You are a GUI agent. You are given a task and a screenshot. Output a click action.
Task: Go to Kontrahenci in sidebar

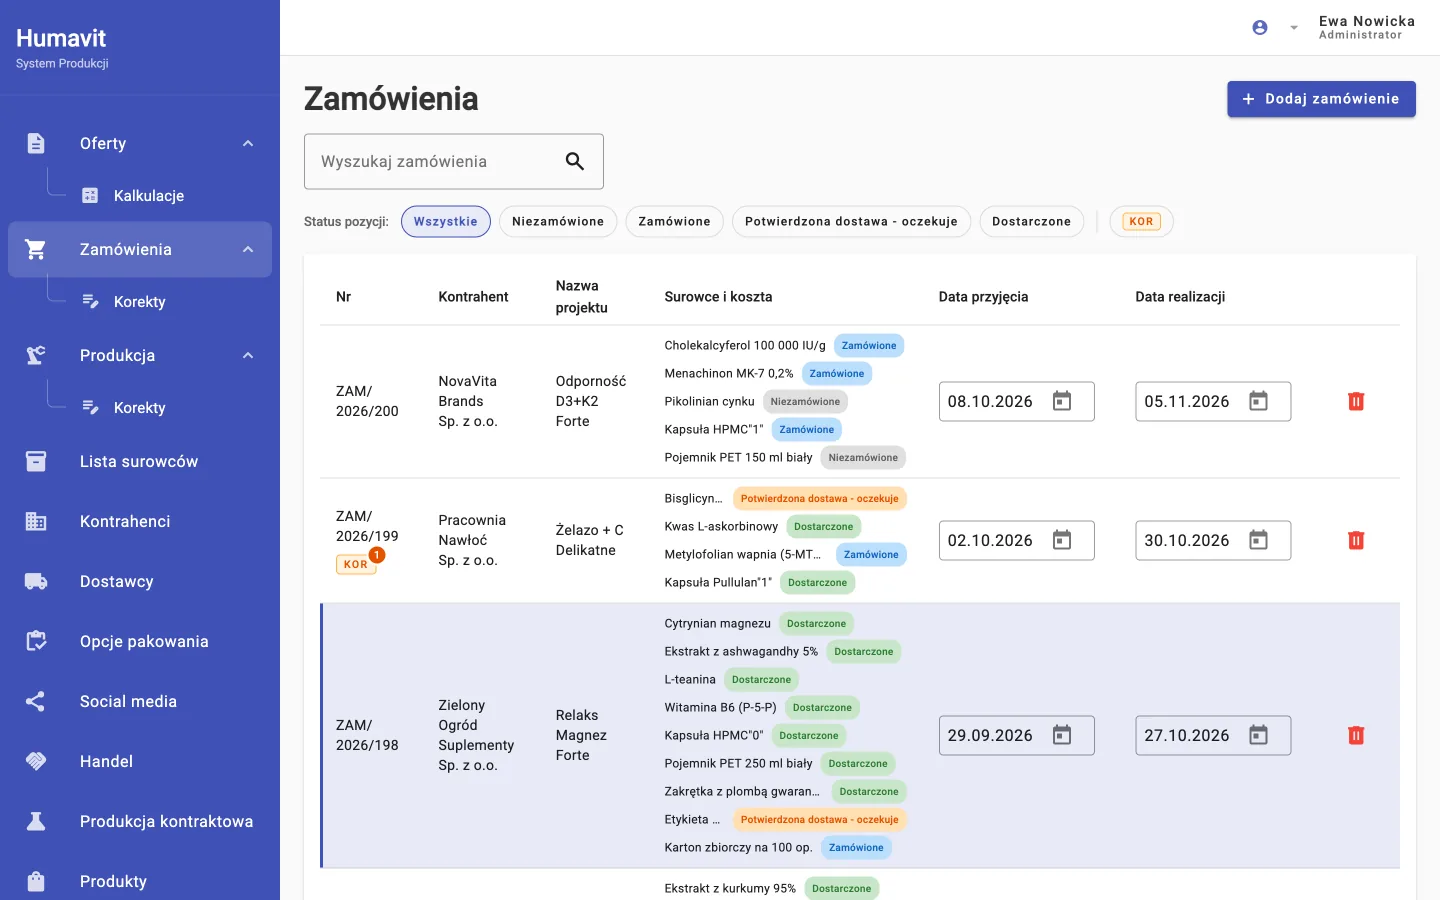tap(140, 521)
